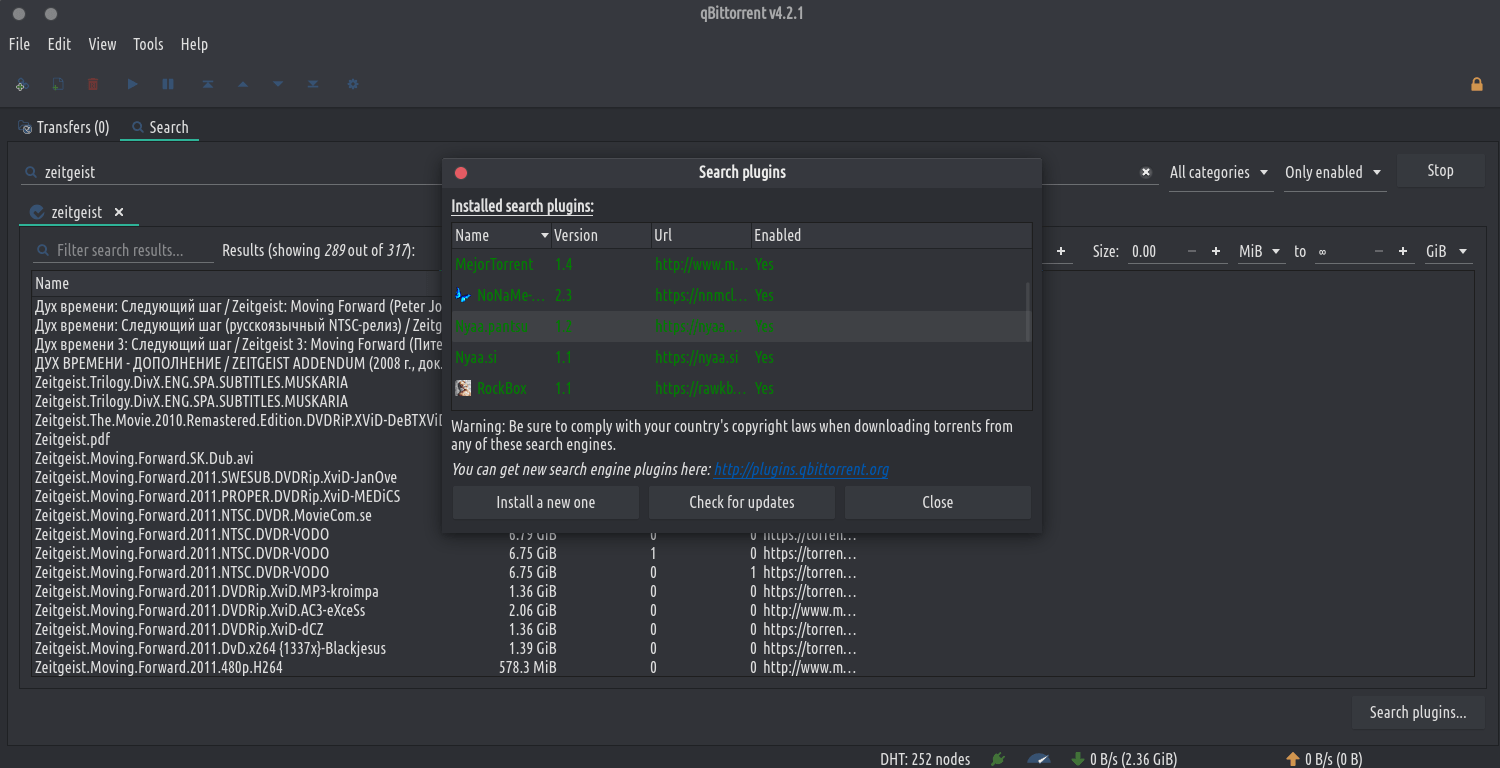This screenshot has height=768, width=1500.
Task: Increase minimum size with plus stepper
Action: 1216,251
